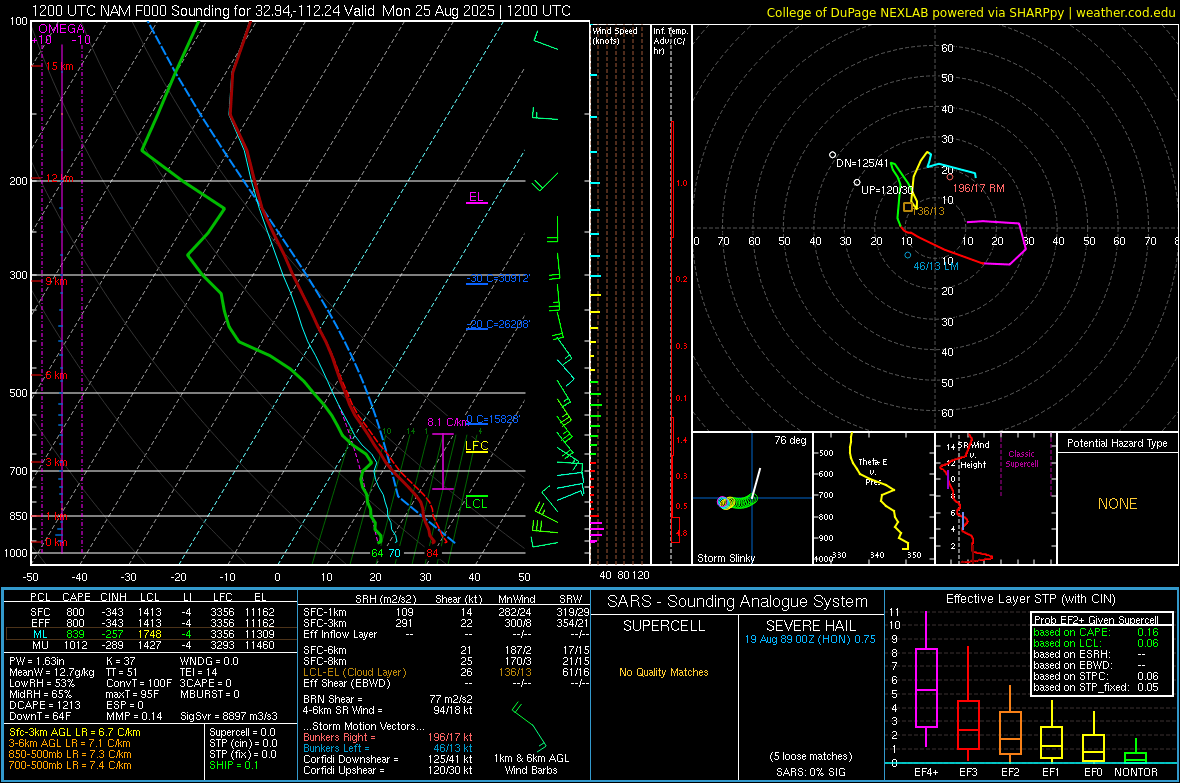This screenshot has height=783, width=1180.
Task: Click the green NONTOR box plot
Action: (1136, 752)
